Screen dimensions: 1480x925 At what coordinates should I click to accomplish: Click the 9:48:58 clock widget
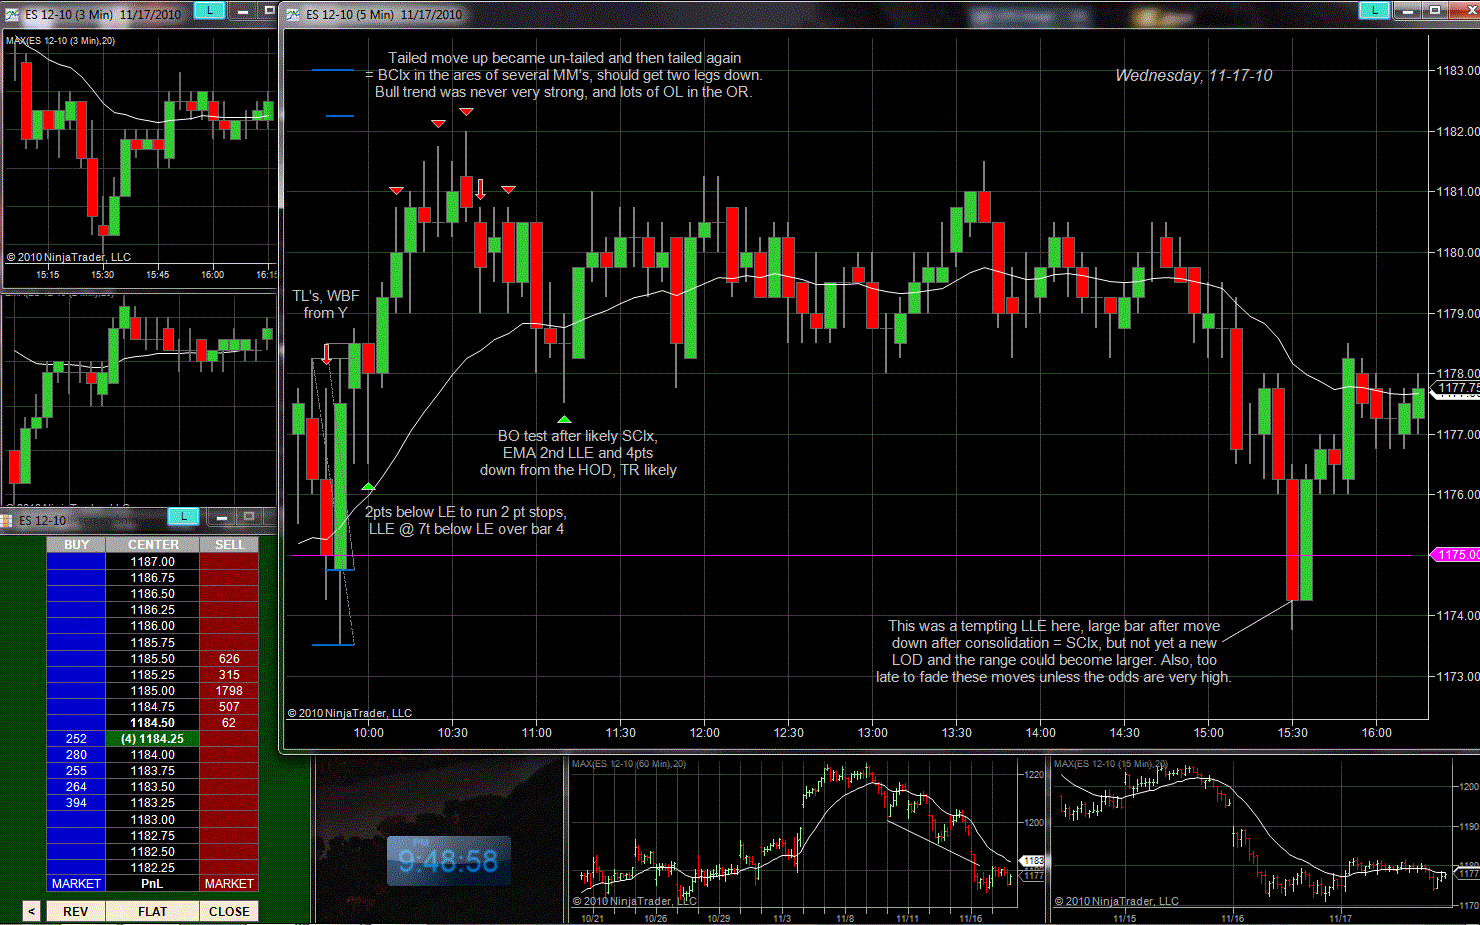click(448, 861)
